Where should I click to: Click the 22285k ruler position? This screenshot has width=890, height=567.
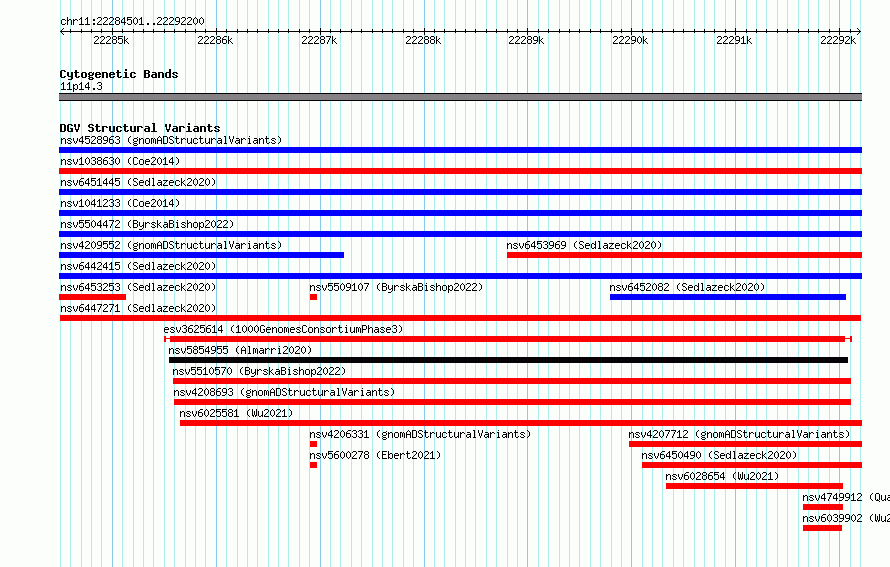pos(111,40)
